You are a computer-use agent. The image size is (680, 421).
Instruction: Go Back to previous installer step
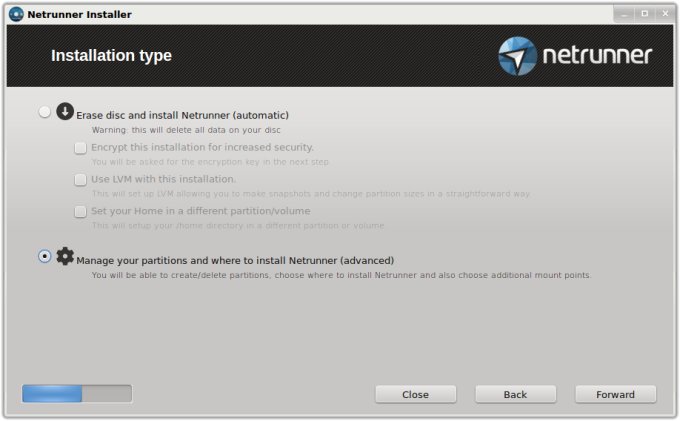(x=515, y=394)
